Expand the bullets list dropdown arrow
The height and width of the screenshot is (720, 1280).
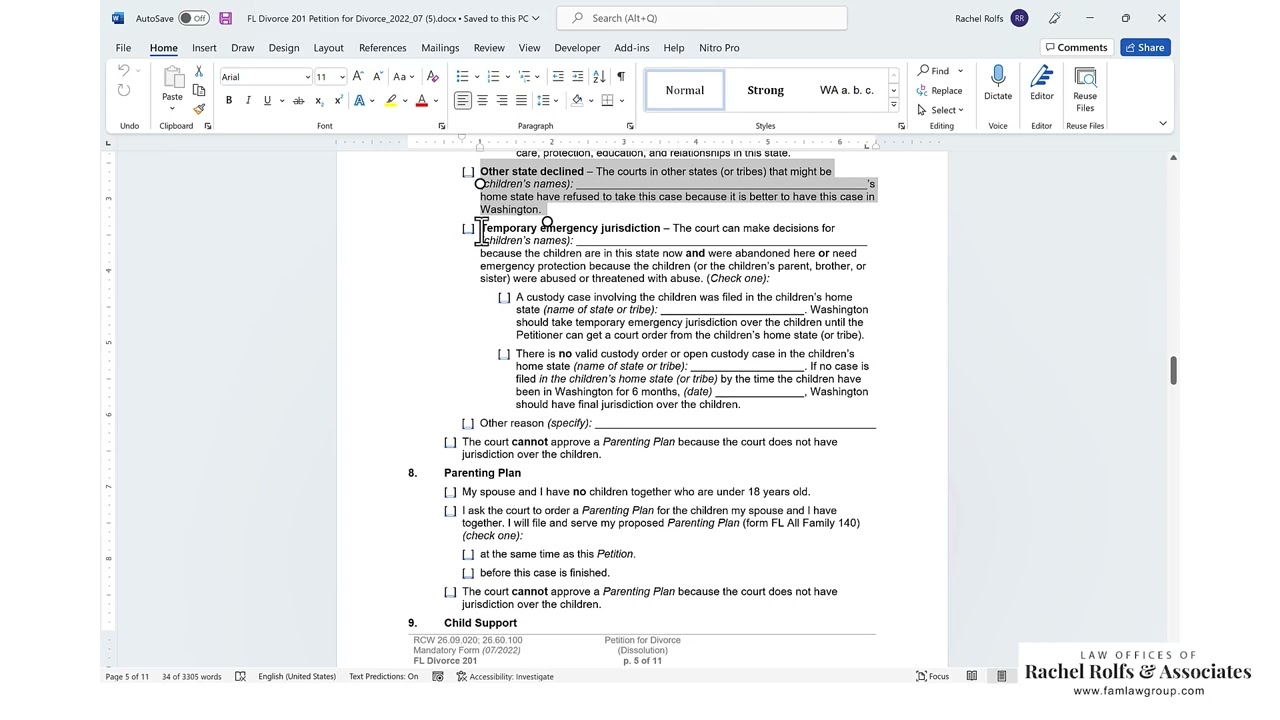click(476, 77)
